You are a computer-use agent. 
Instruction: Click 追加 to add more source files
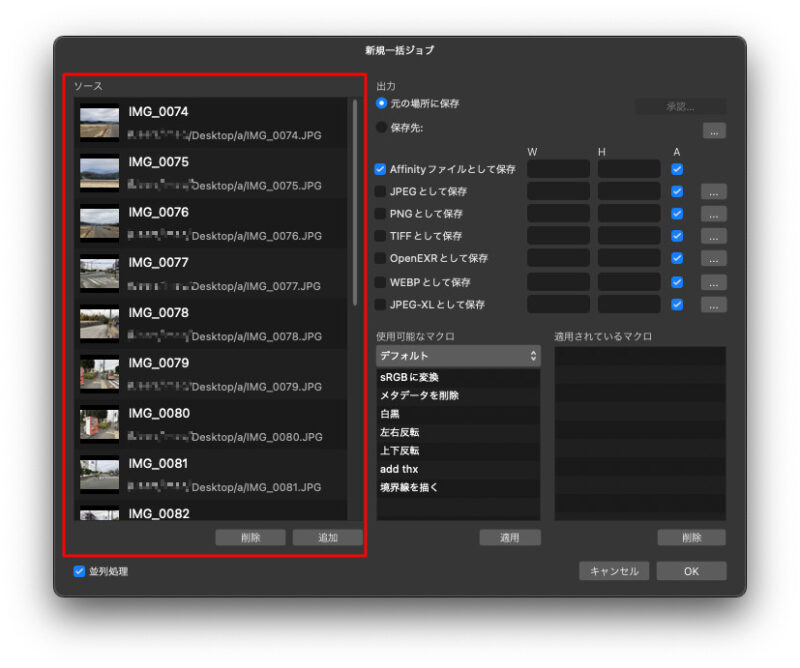(x=327, y=537)
